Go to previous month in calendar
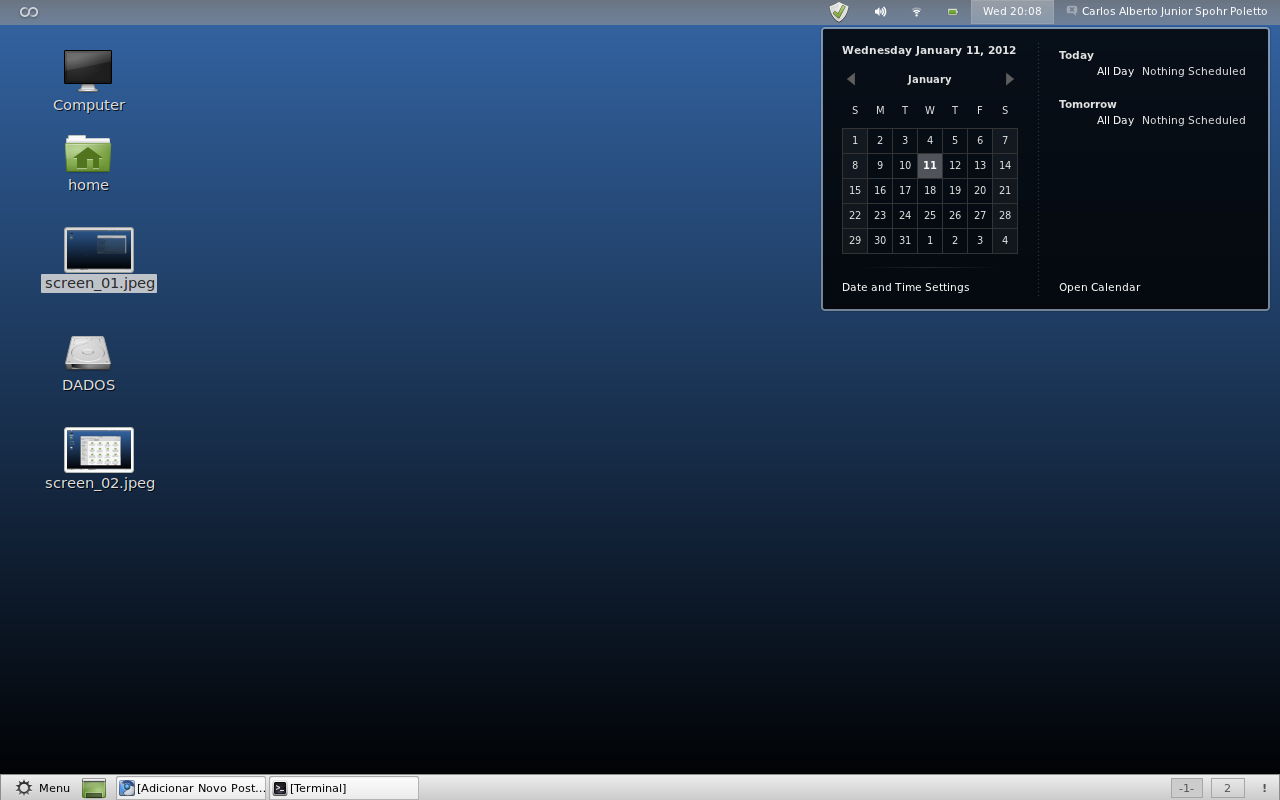 [851, 79]
